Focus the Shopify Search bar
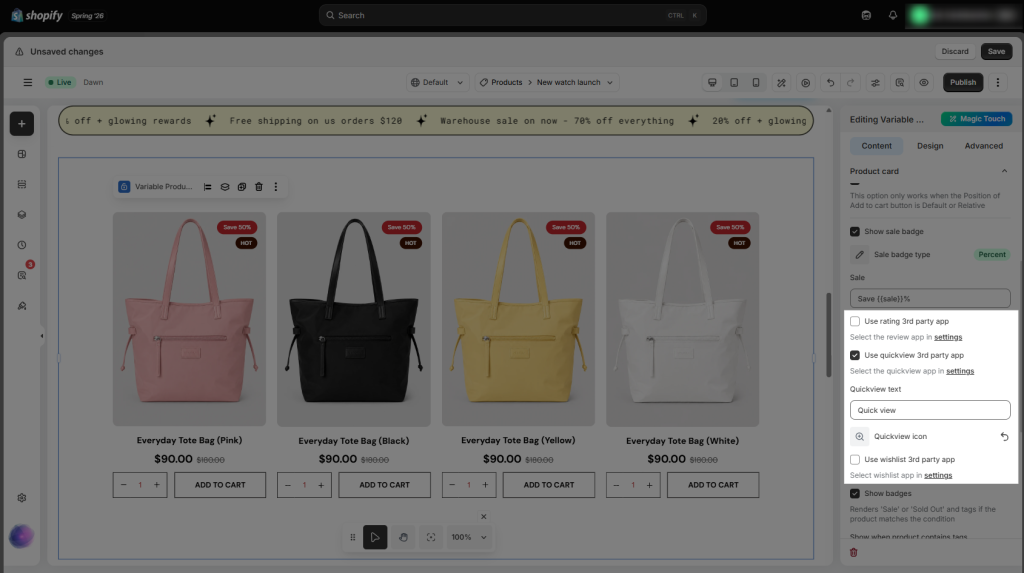The image size is (1024, 573). [513, 15]
